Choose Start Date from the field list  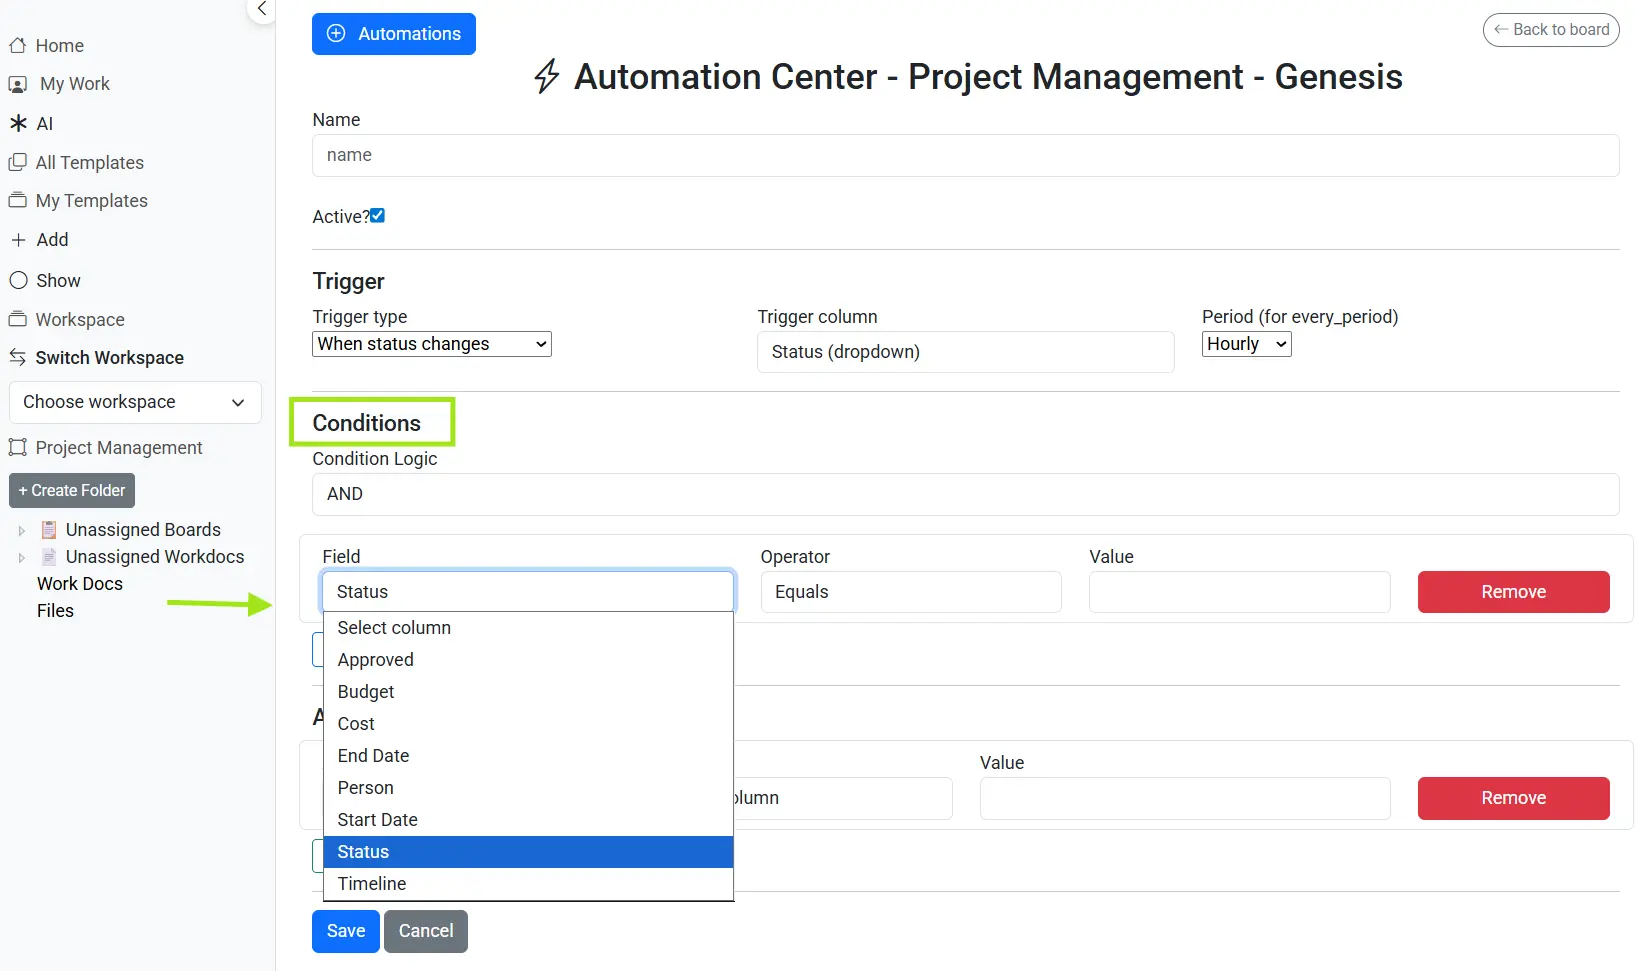click(529, 820)
